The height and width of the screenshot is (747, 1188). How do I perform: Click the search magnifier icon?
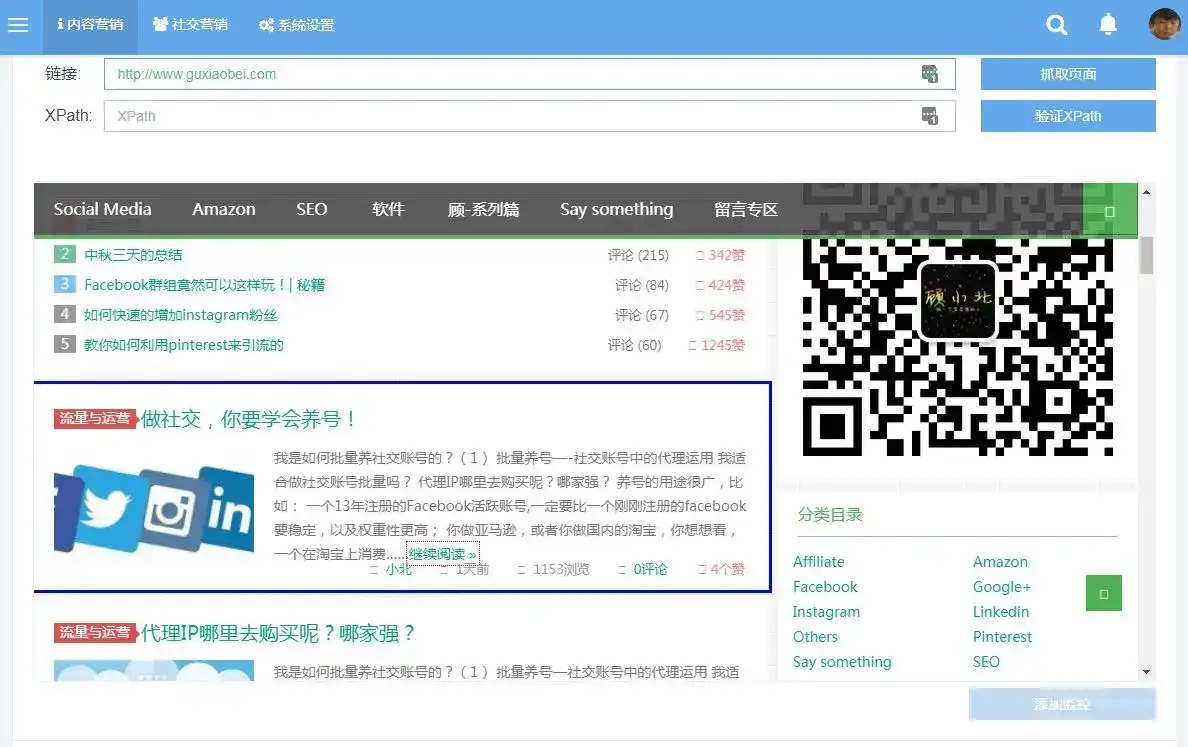(x=1056, y=25)
